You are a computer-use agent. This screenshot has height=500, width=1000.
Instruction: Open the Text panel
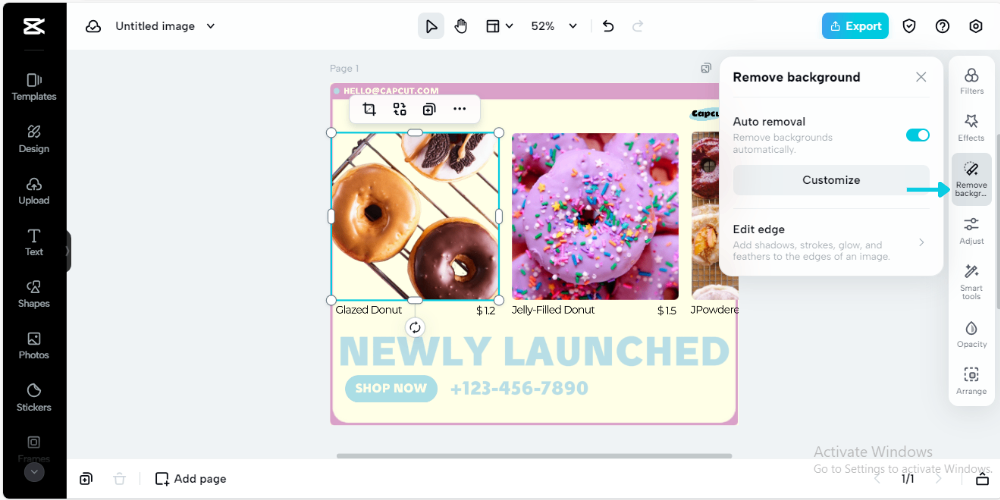34,242
